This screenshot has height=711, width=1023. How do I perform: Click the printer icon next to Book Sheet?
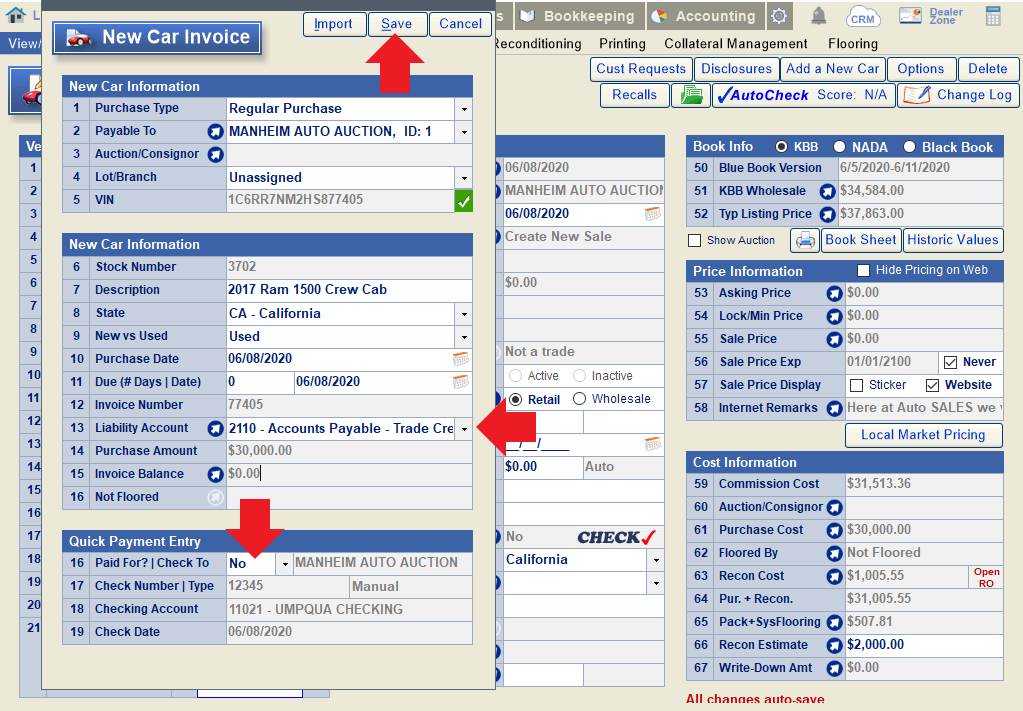[x=805, y=241]
